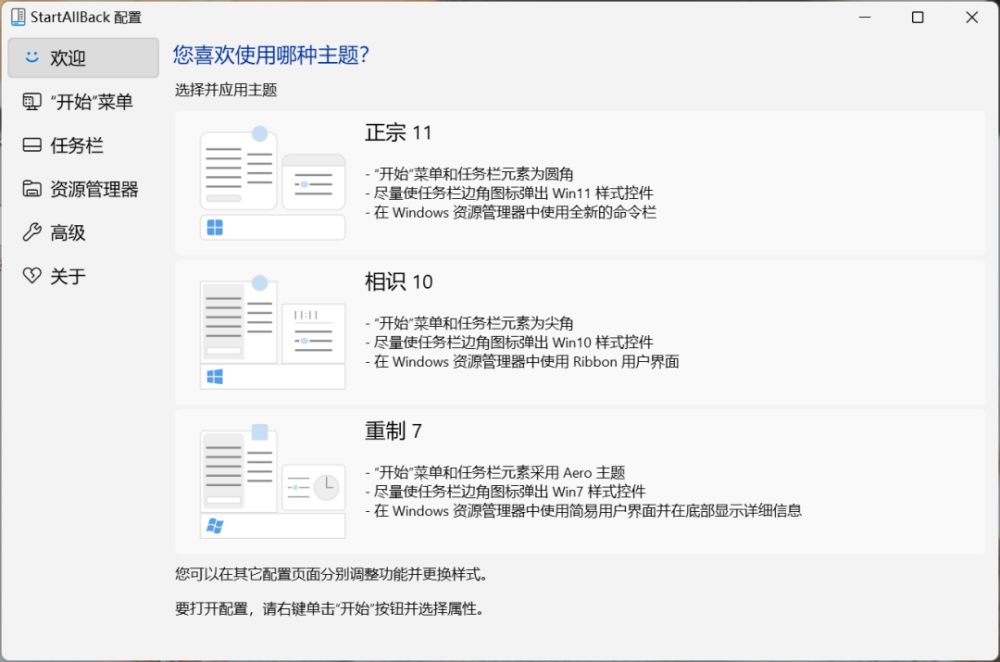Click the monitor icon next to "开始"菜单
1000x662 pixels.
(32, 101)
